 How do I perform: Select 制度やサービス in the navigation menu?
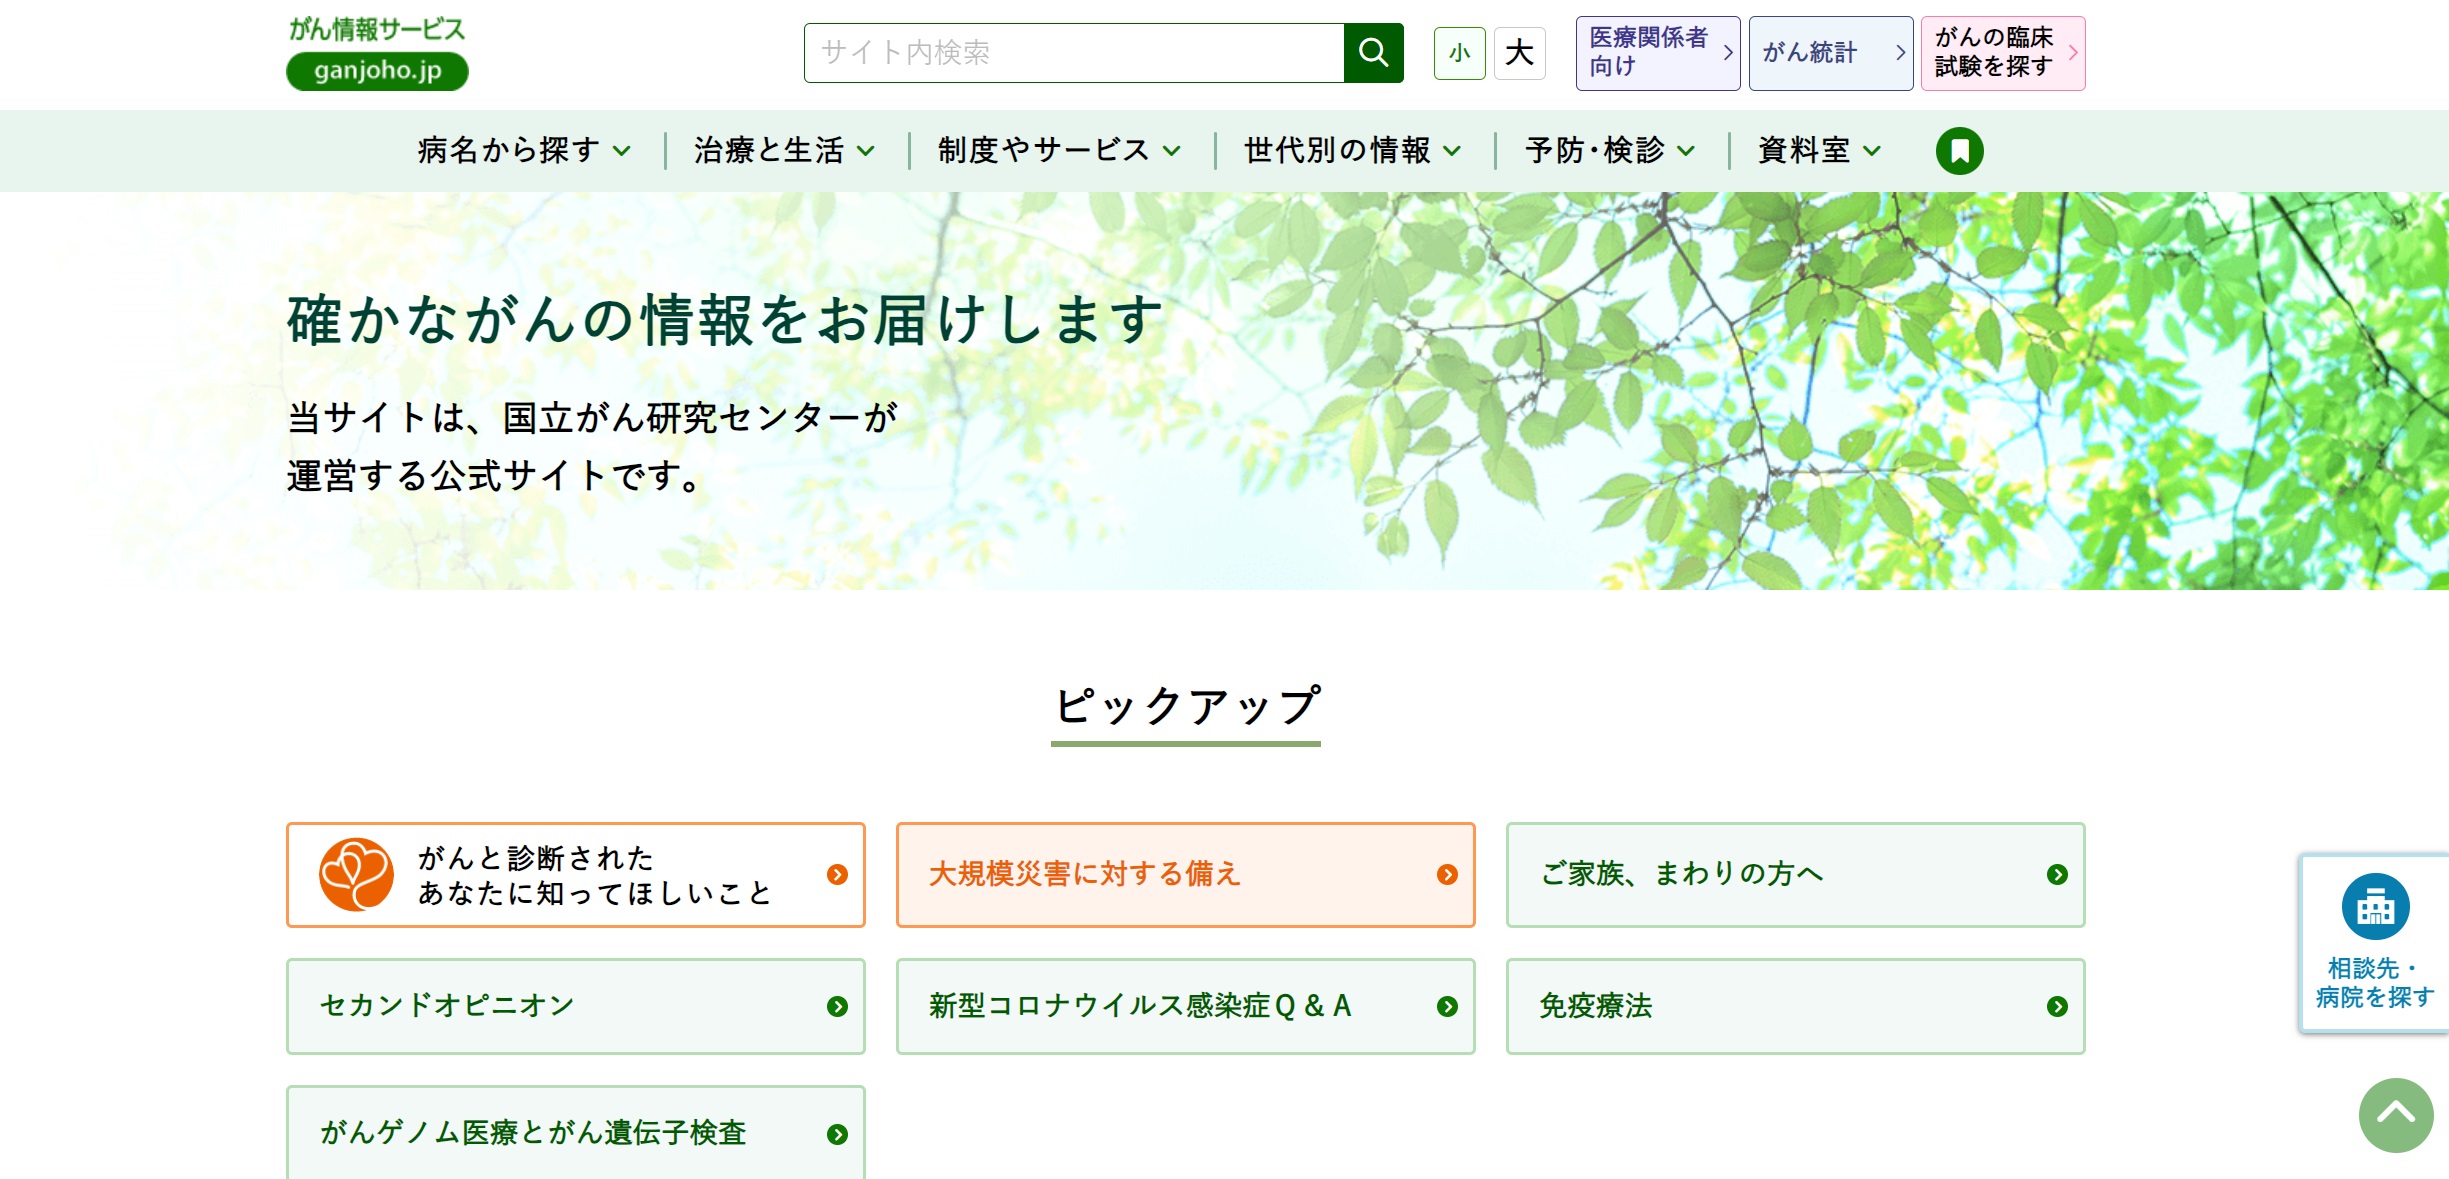point(1056,151)
